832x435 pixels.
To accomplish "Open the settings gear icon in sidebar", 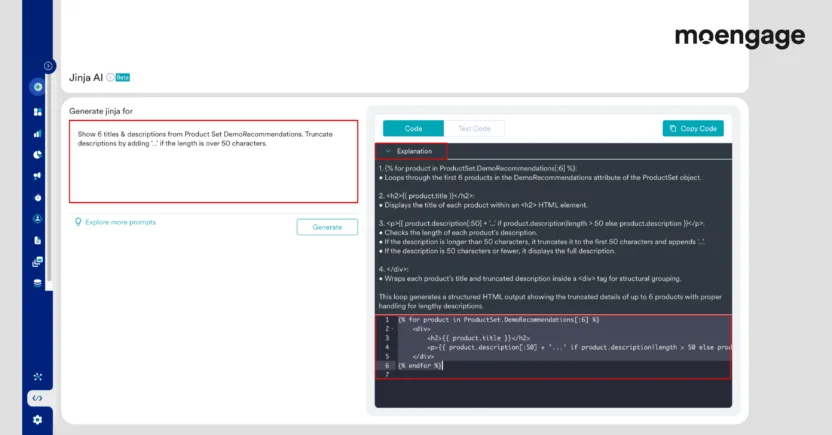I will (x=37, y=419).
